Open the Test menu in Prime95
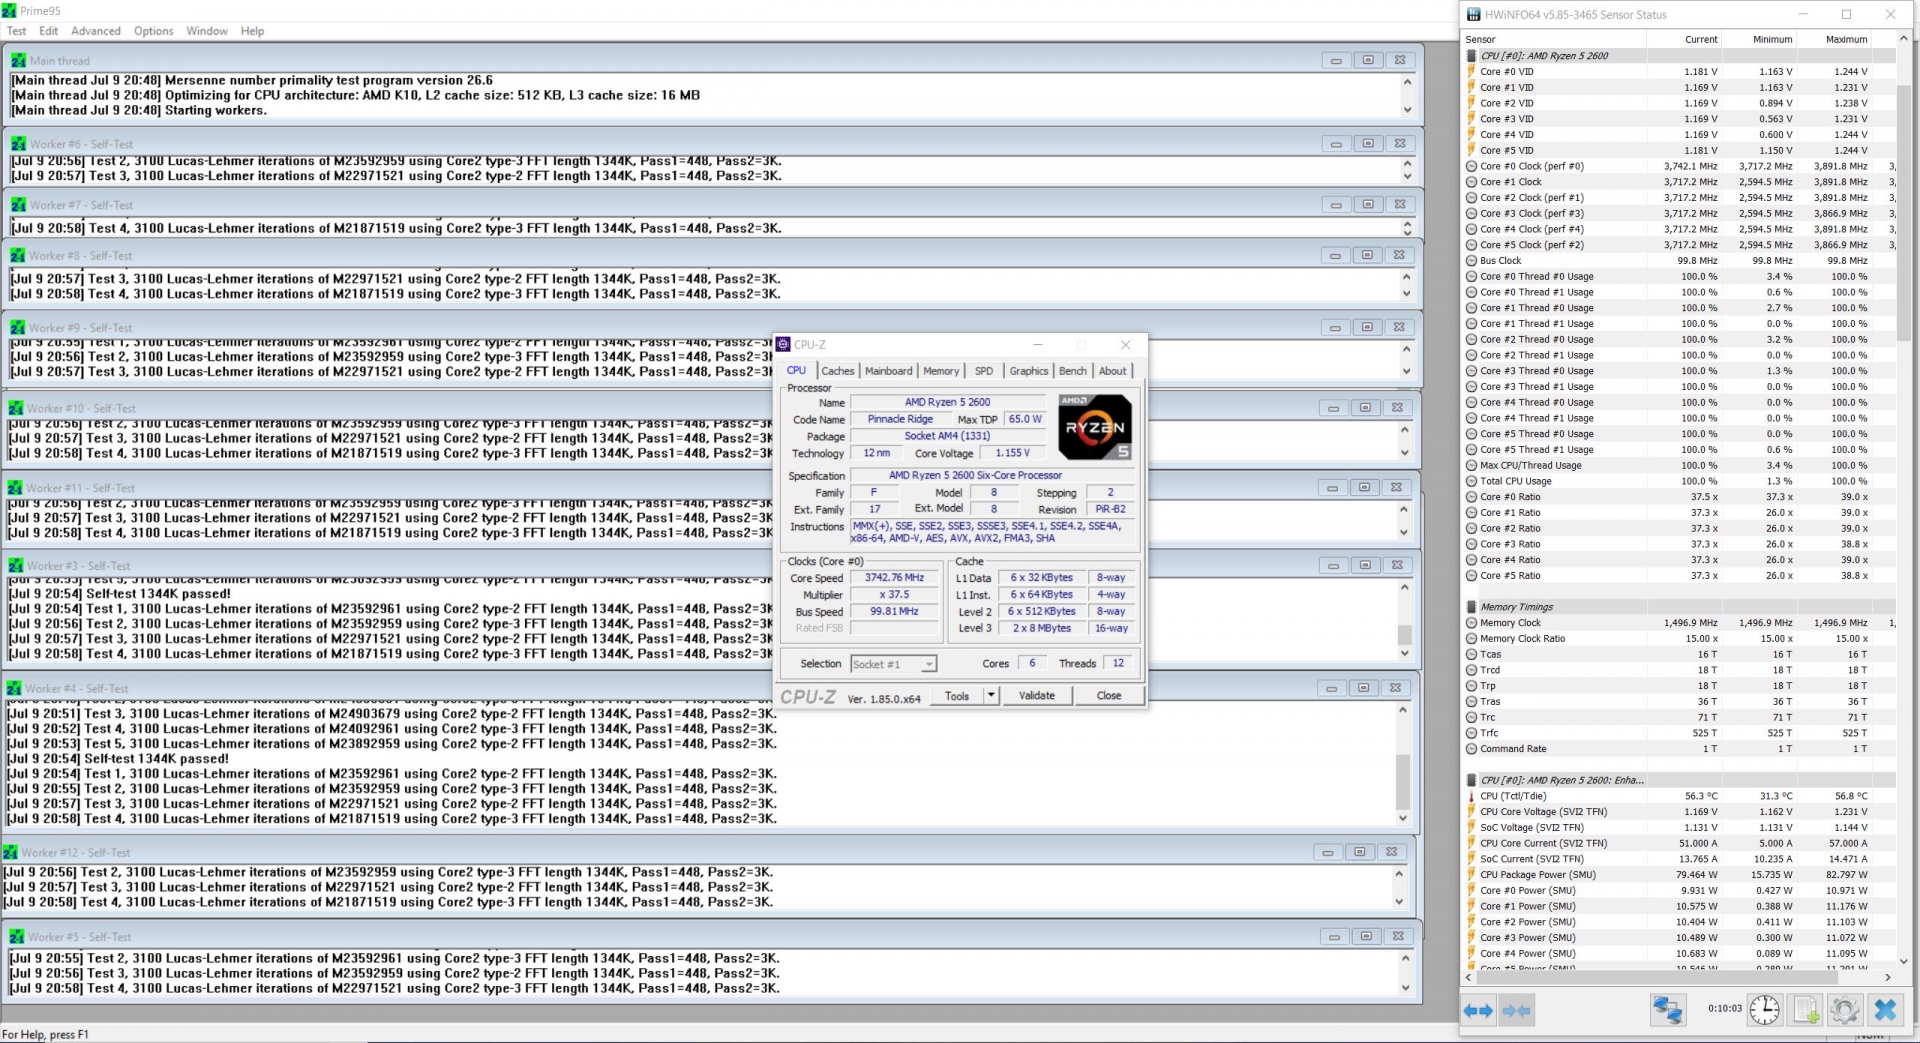1920x1043 pixels. (x=16, y=31)
